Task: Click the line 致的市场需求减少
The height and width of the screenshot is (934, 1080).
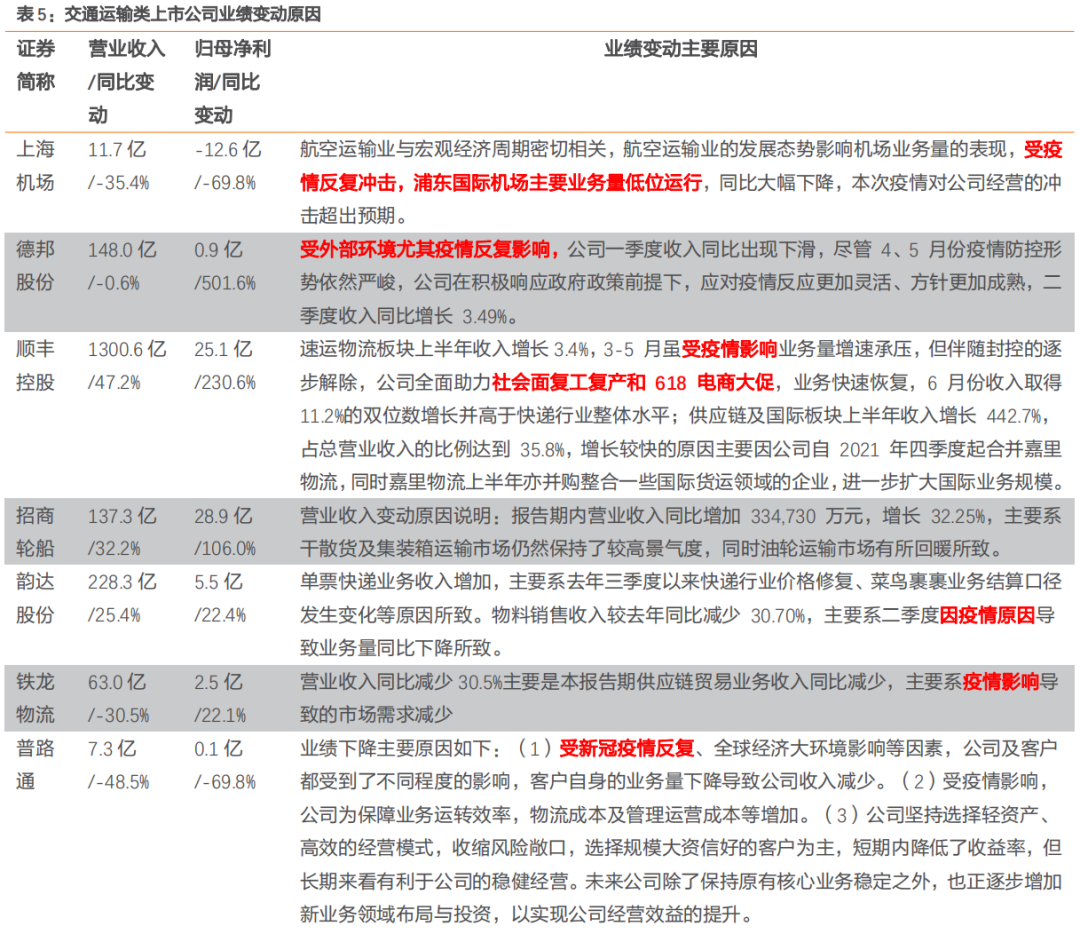Action: (376, 715)
